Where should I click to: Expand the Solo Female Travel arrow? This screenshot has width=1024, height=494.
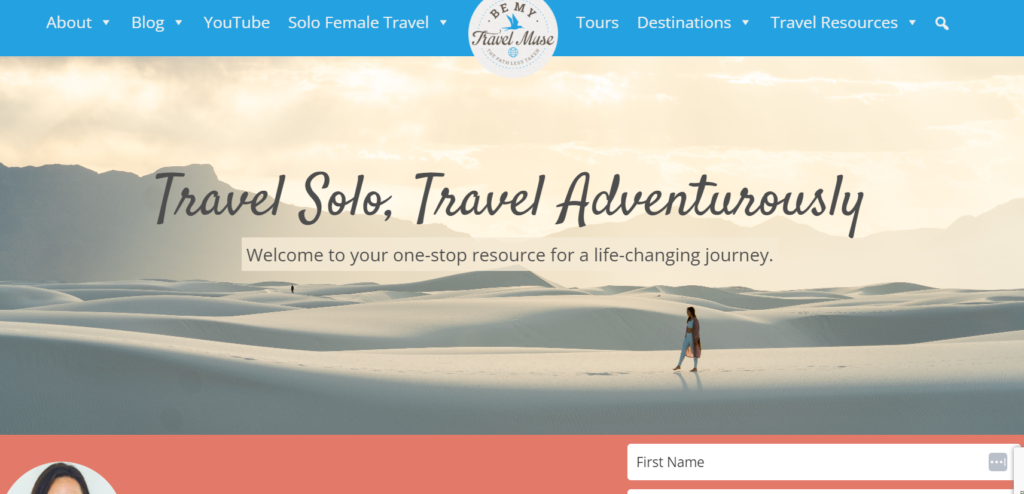(x=443, y=23)
